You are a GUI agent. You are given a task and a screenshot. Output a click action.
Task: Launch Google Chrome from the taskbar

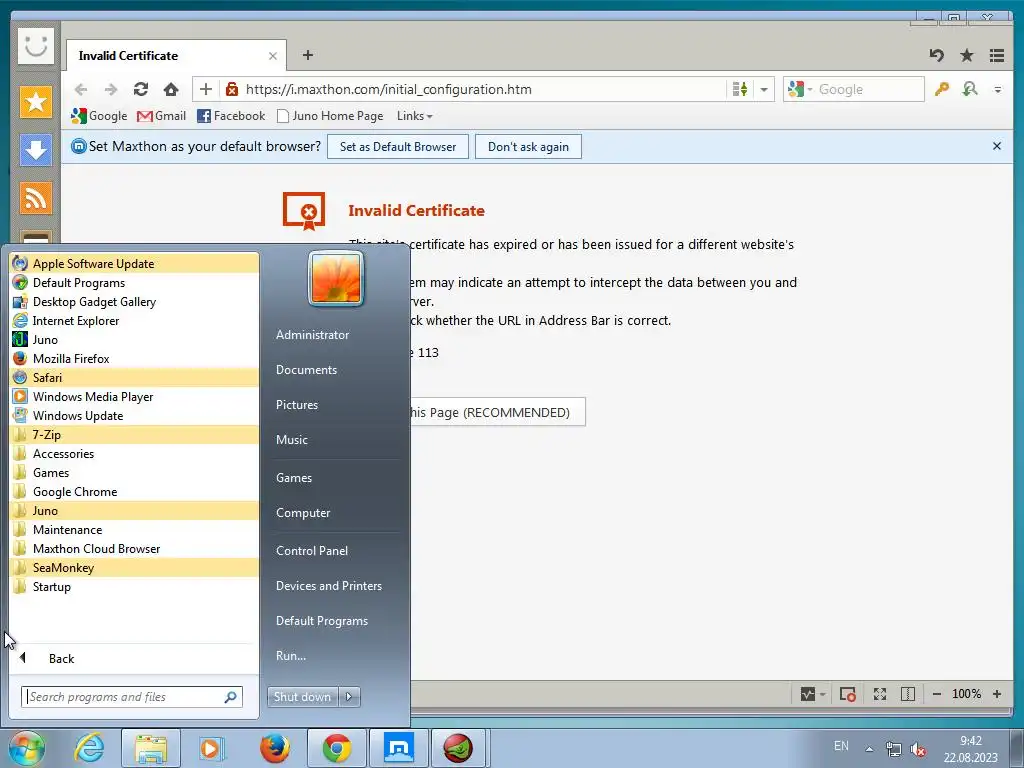click(x=337, y=748)
